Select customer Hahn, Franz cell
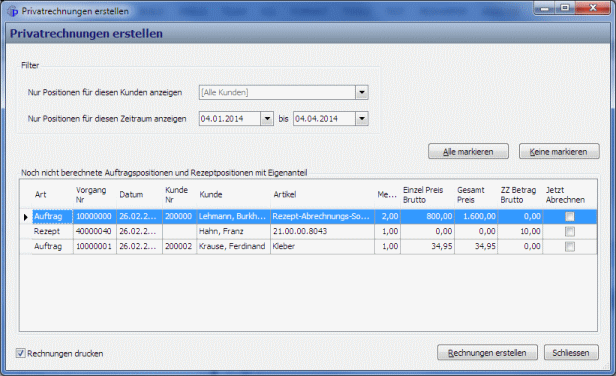Screen dimensions: 616x376 pyautogui.click(x=233, y=231)
